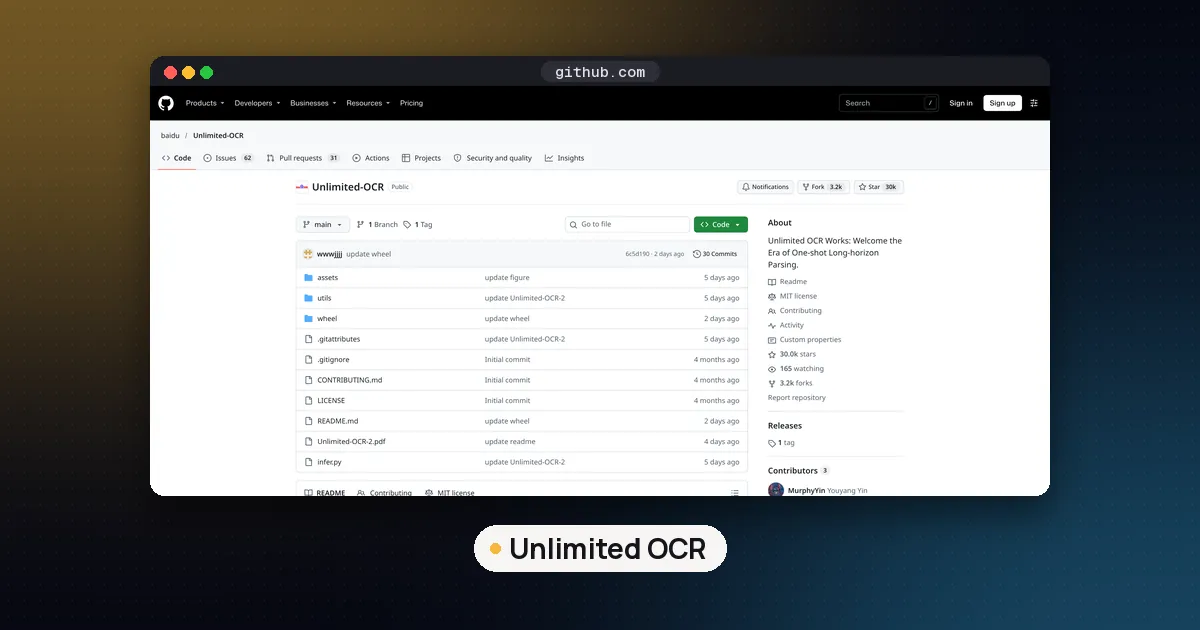Open the utils folder
Screen dimensions: 1200x630
click(x=324, y=298)
